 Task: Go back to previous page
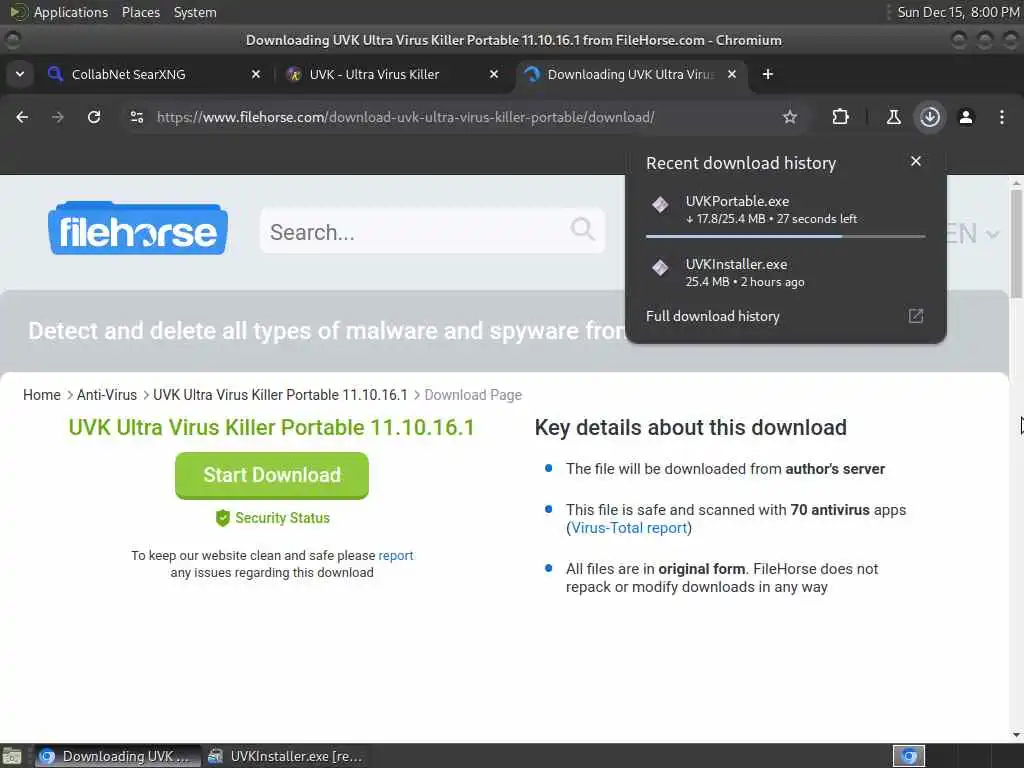tap(22, 117)
